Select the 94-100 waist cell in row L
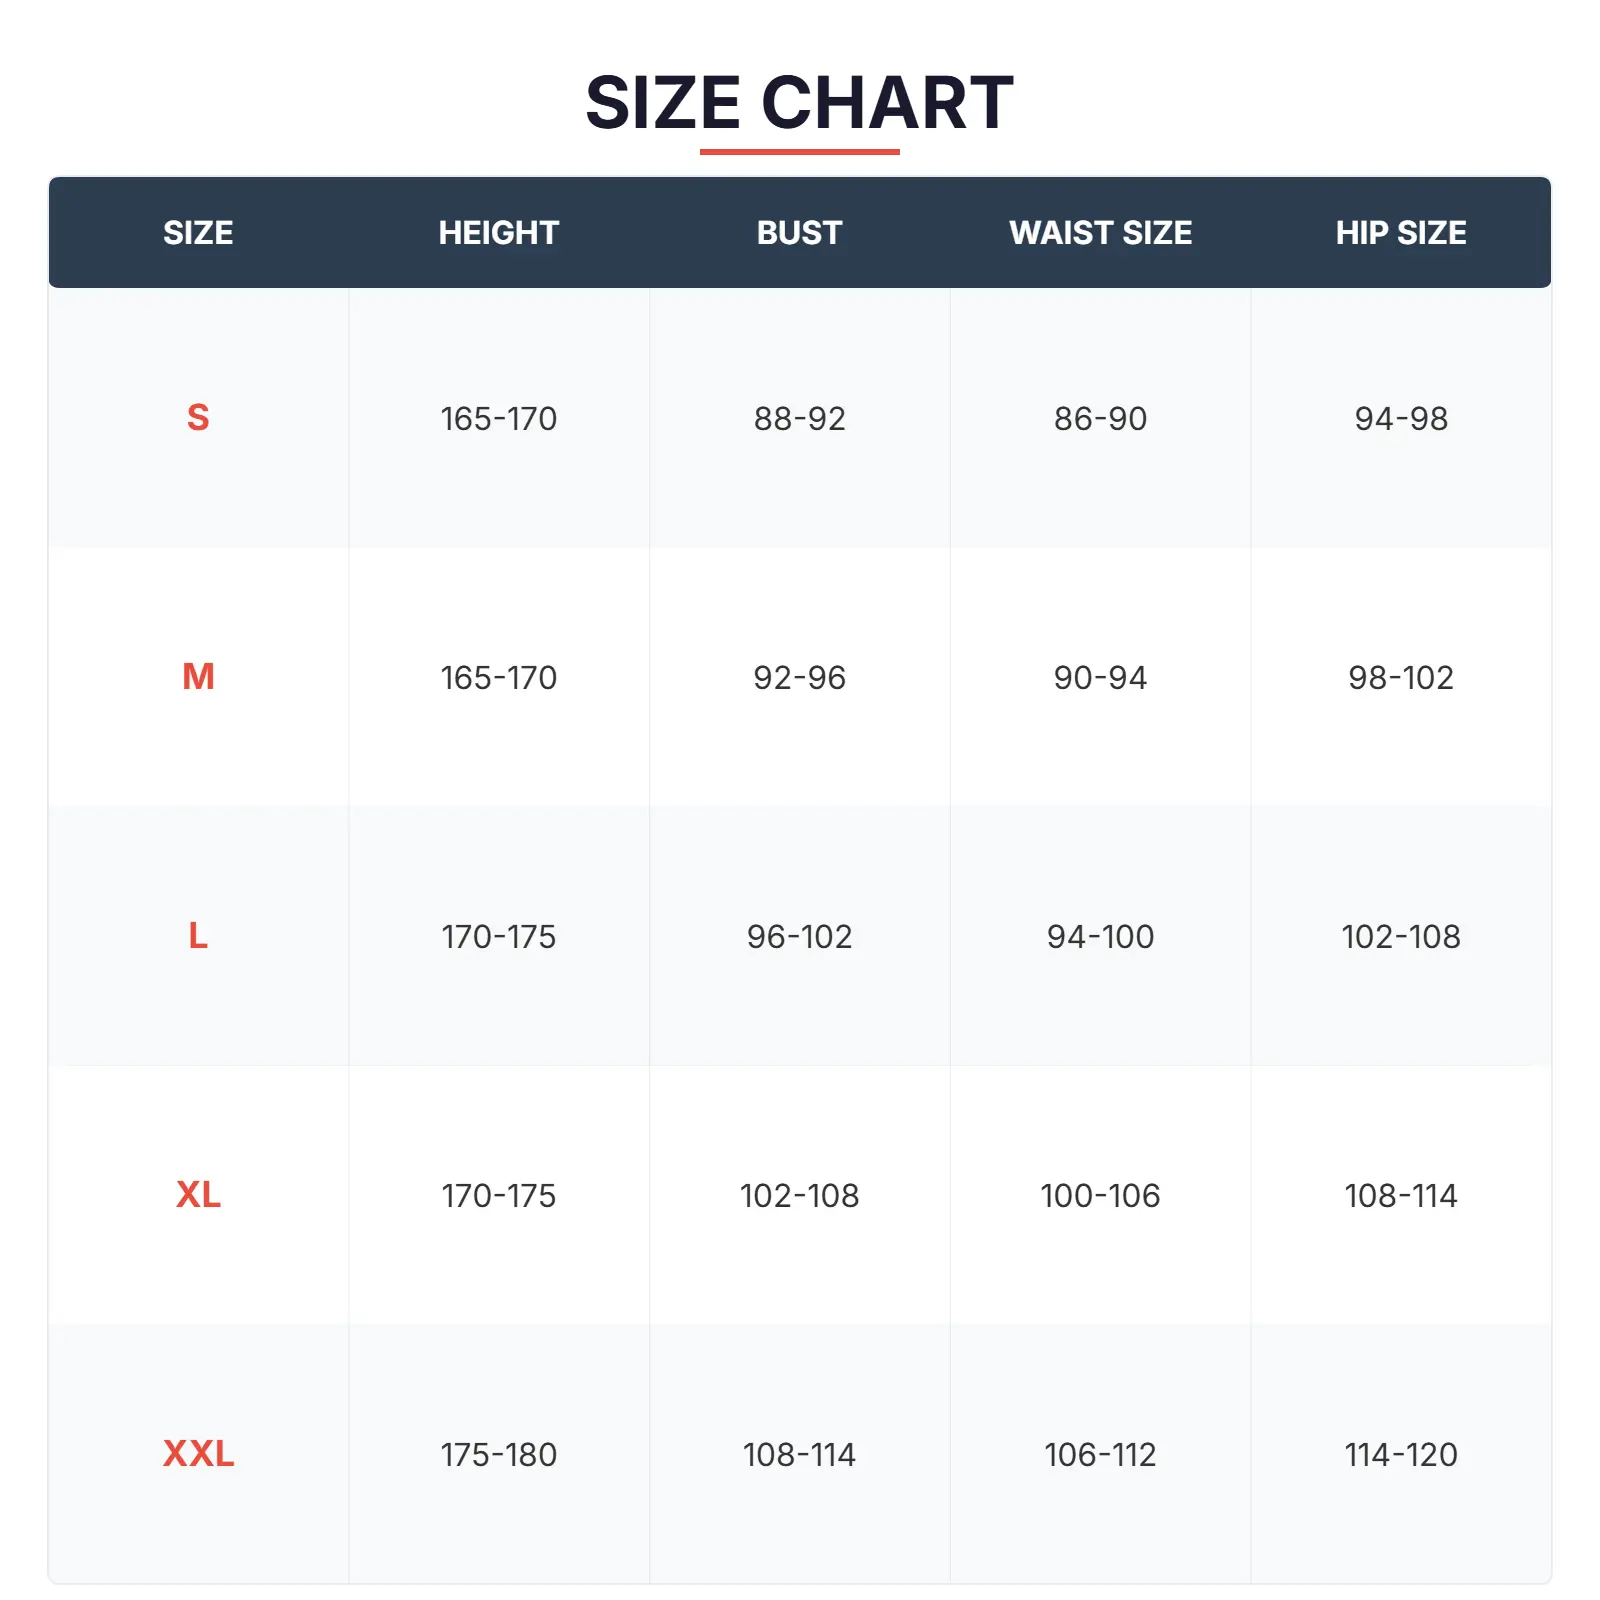The height and width of the screenshot is (1600, 1600). tap(1100, 937)
